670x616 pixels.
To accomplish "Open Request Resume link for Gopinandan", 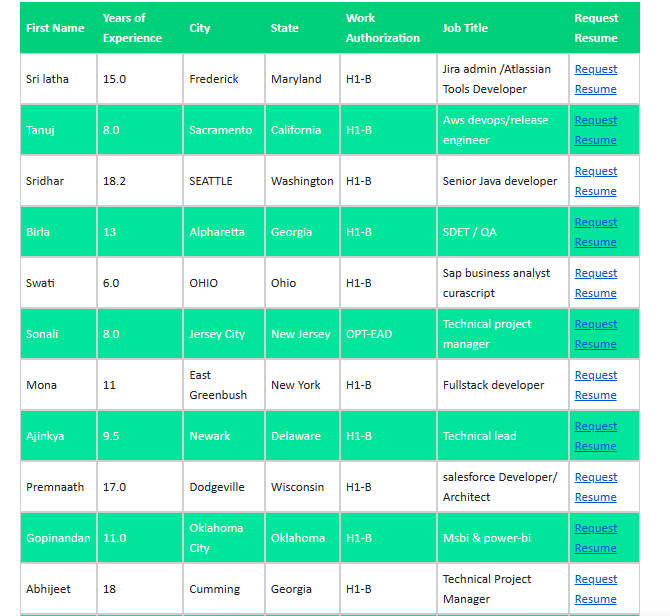I will [x=596, y=538].
